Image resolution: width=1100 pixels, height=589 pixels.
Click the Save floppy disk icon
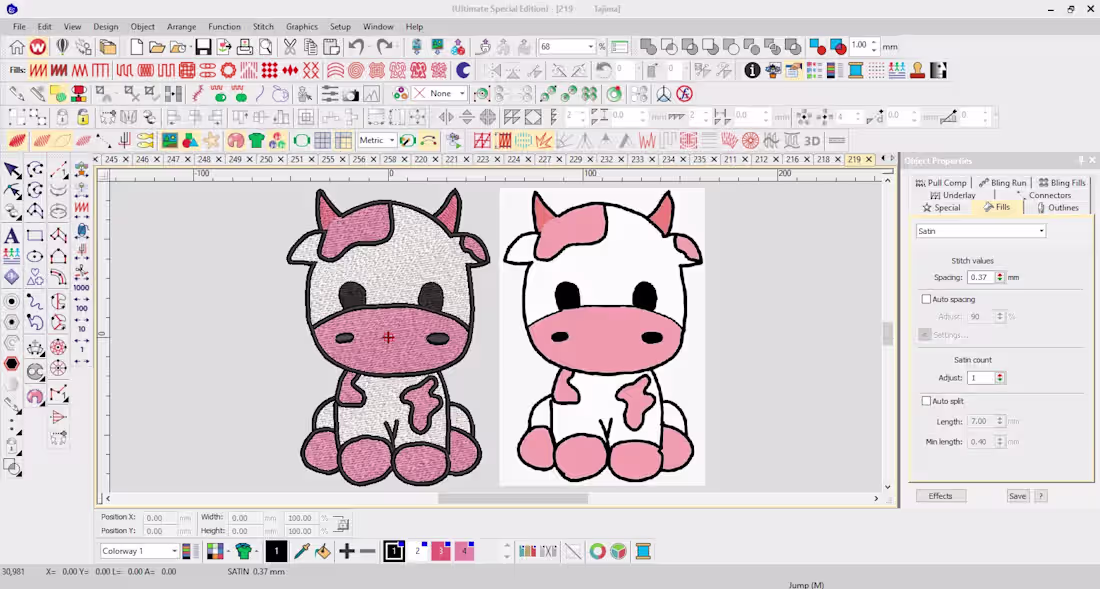pyautogui.click(x=203, y=47)
